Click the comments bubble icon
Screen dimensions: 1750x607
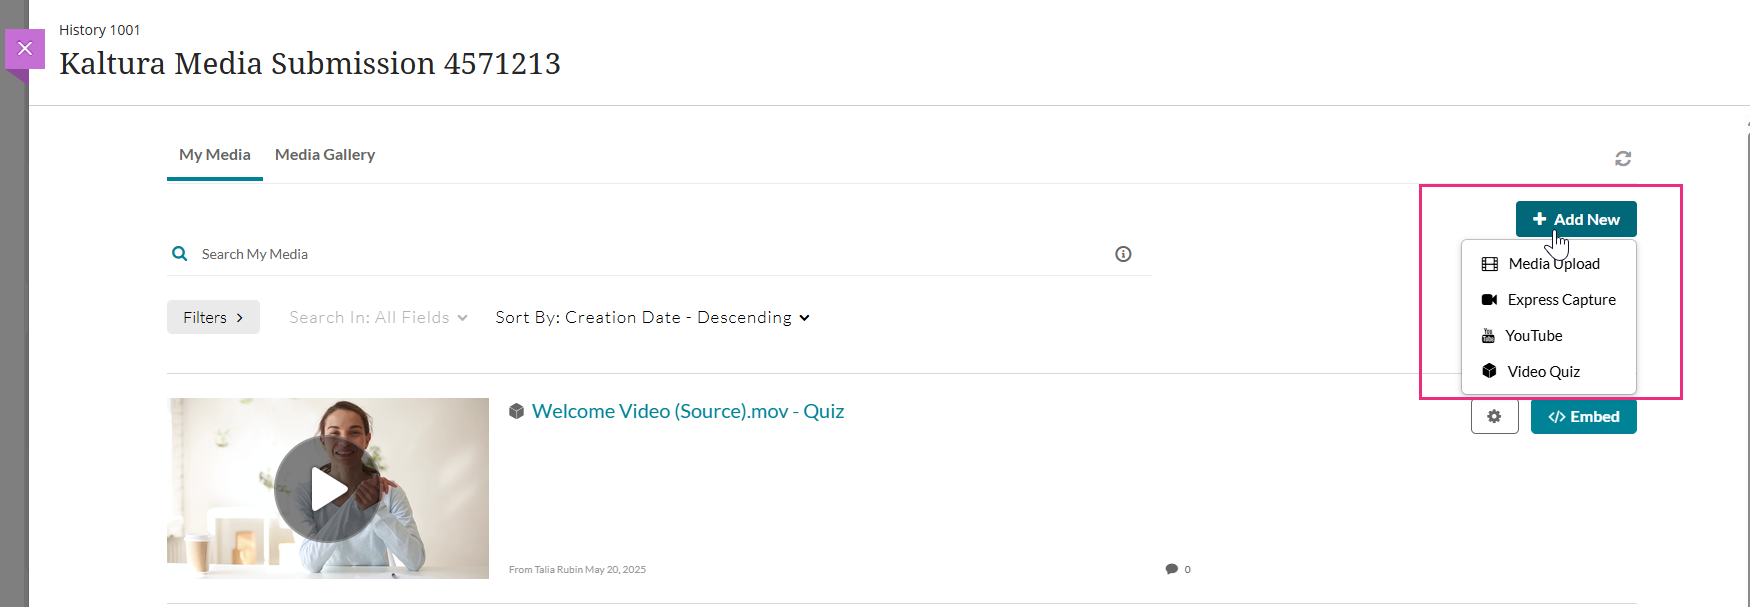(1171, 569)
